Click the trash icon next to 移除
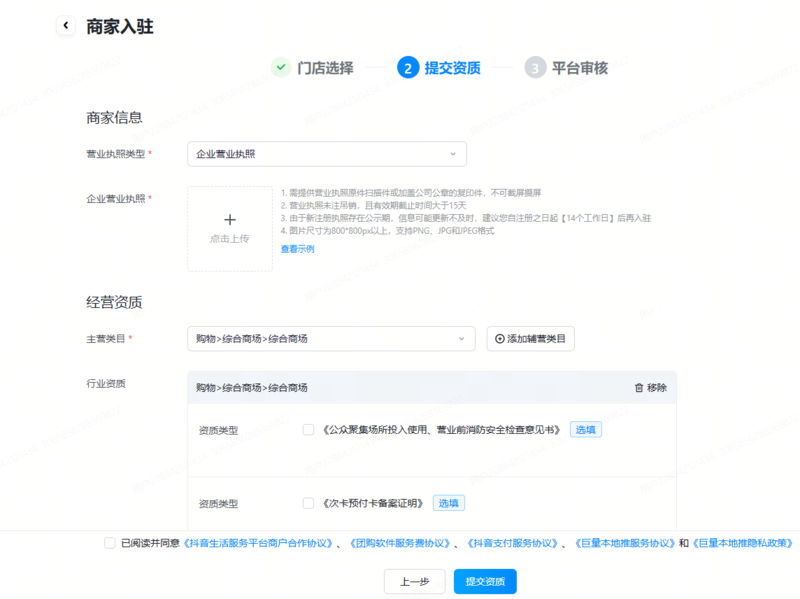Screen dimensions: 800x599 [640, 387]
